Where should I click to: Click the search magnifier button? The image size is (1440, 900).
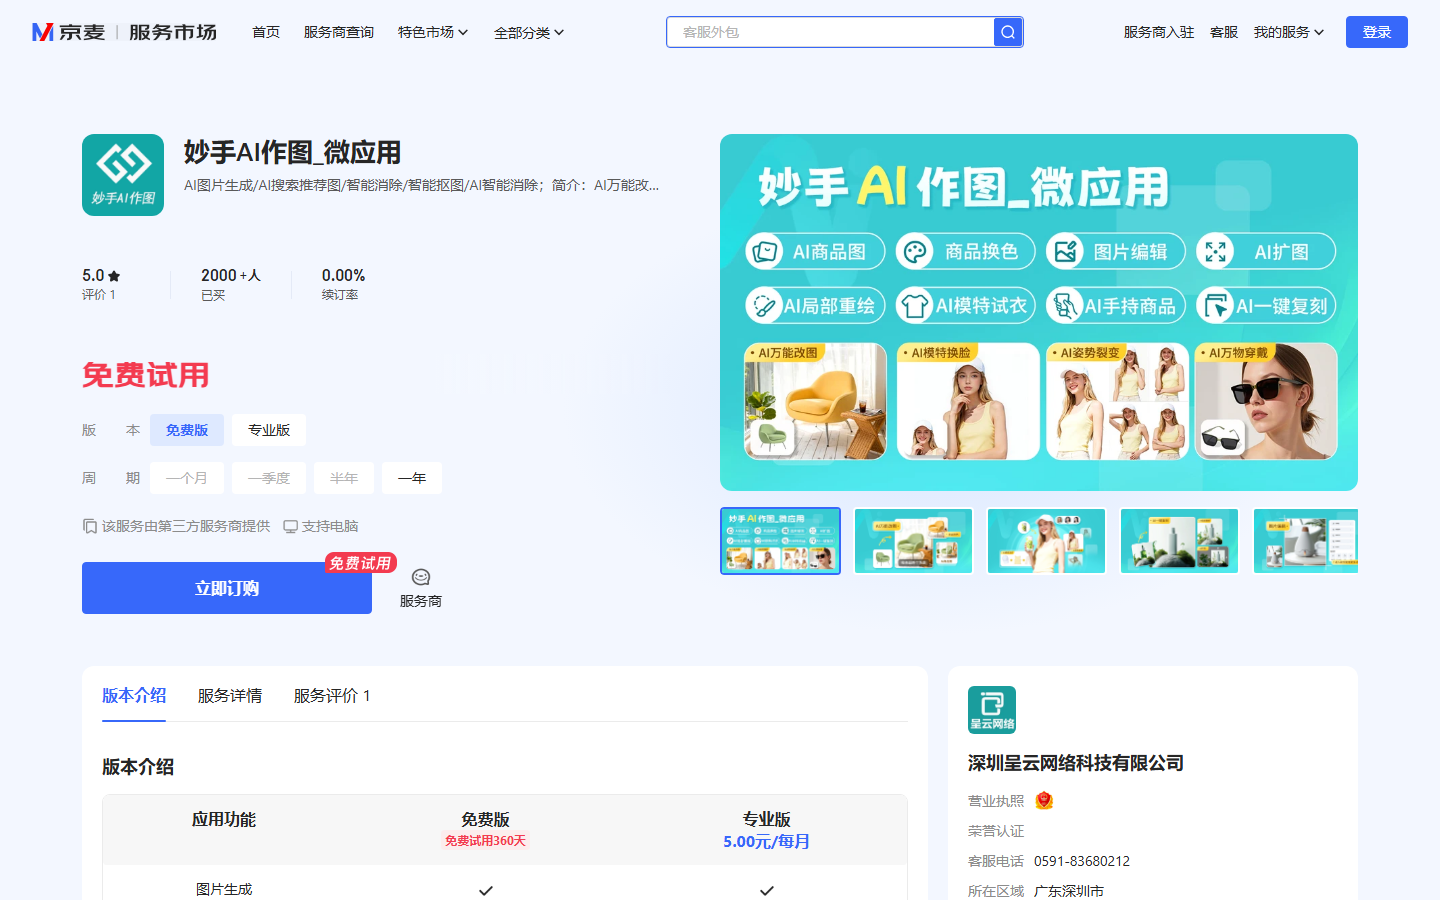1008,32
